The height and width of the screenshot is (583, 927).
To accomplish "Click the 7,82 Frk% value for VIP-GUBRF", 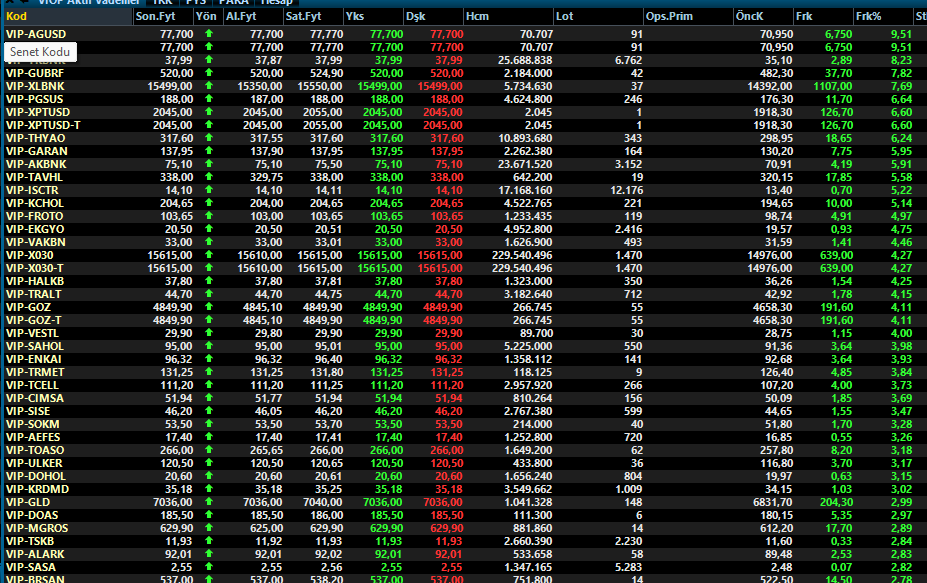I will point(901,73).
